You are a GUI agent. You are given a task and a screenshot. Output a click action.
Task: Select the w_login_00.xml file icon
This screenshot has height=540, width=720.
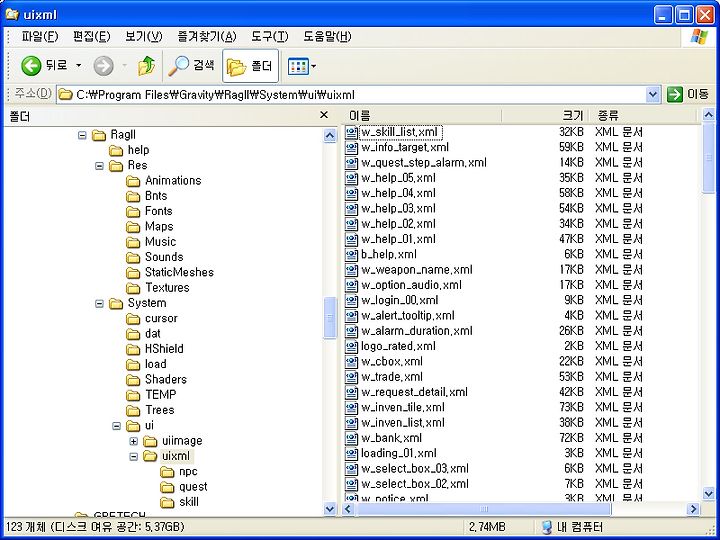(351, 301)
